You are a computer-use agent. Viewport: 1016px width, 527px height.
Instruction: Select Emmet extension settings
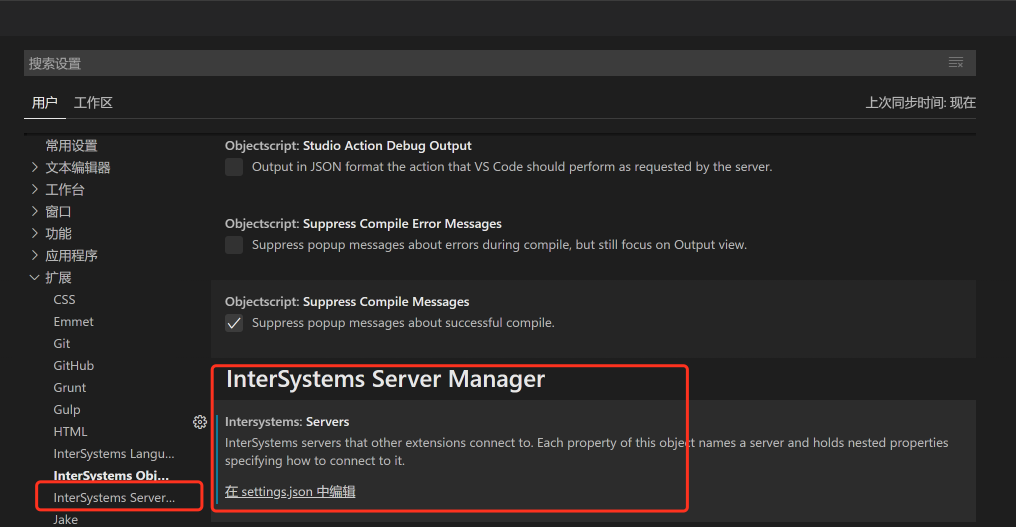(x=73, y=322)
